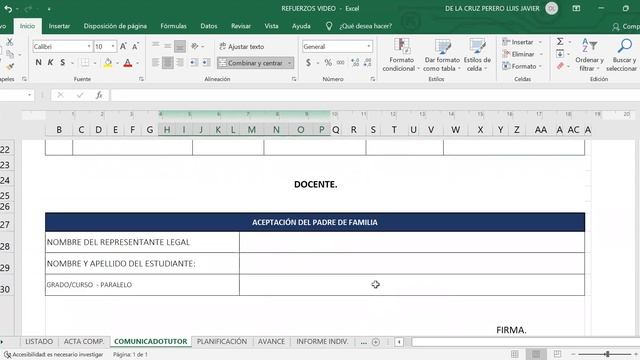
Task: Toggle italic K formatting
Action: tap(51, 62)
